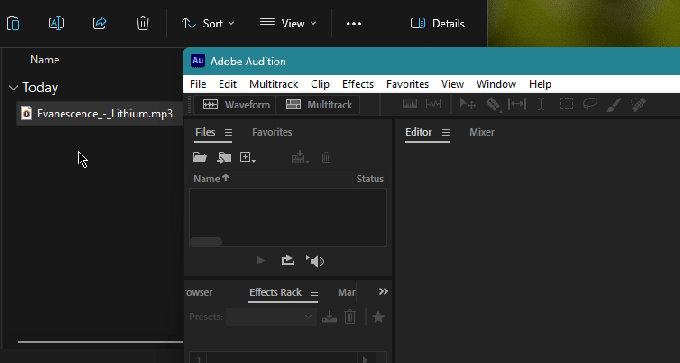Toggle Auto-Play speaker icon in Files panel
The height and width of the screenshot is (363, 680).
click(315, 261)
